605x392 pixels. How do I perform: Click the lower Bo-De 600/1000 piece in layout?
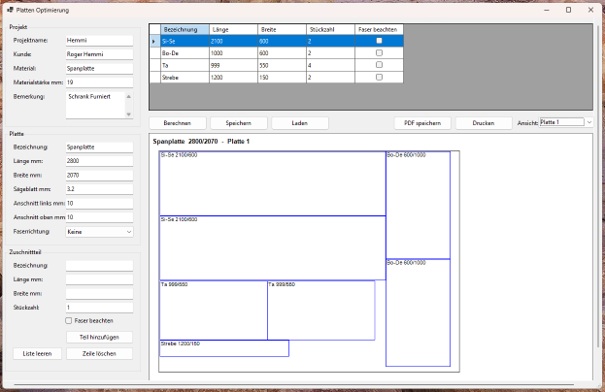coord(418,313)
